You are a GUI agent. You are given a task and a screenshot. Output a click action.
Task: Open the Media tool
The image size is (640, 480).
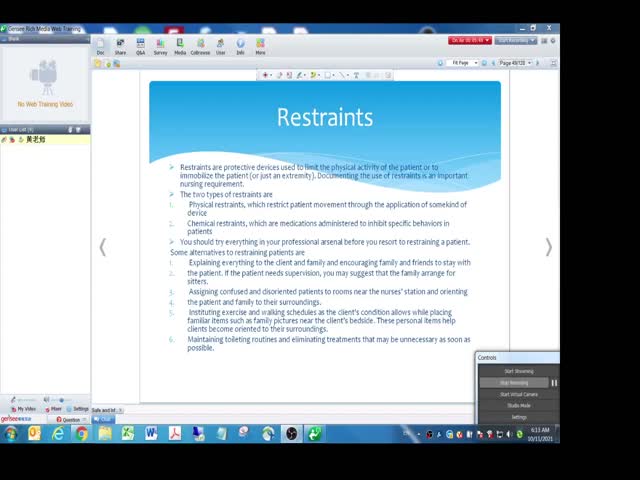(180, 46)
